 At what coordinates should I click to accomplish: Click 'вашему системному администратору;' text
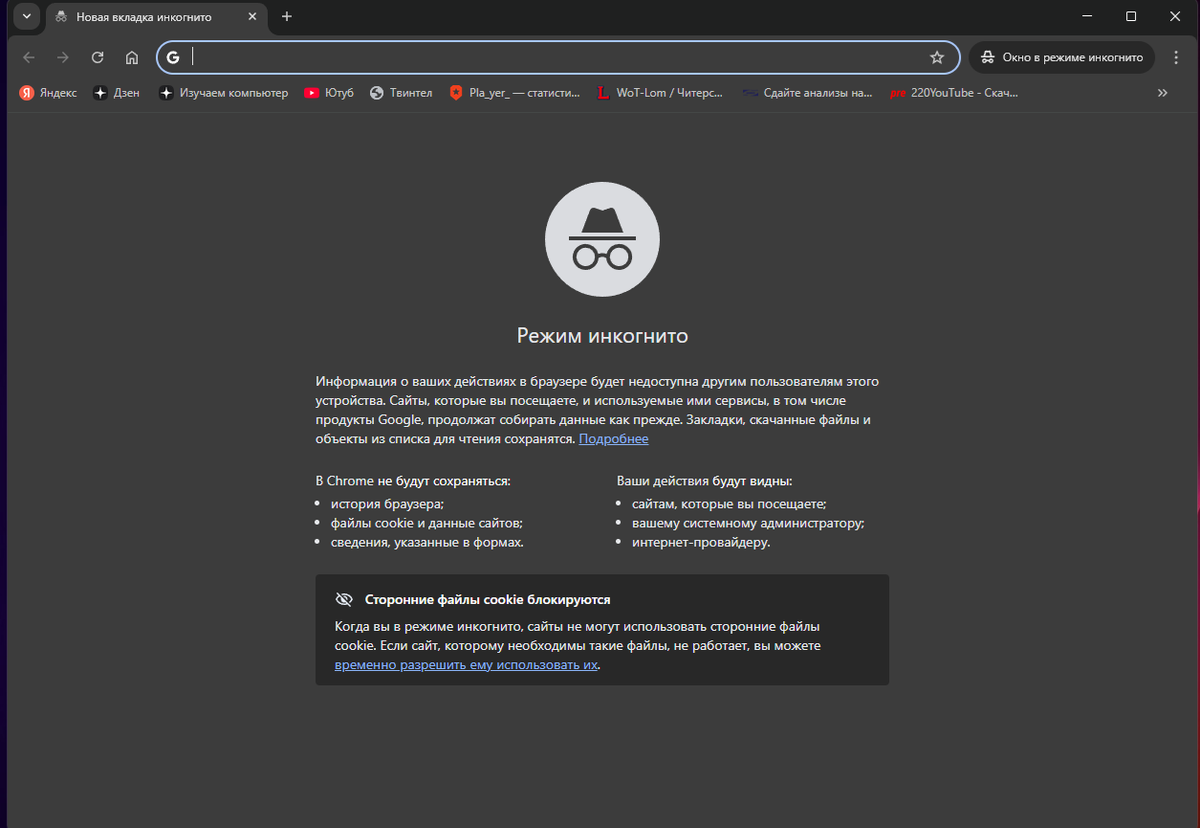tap(748, 523)
